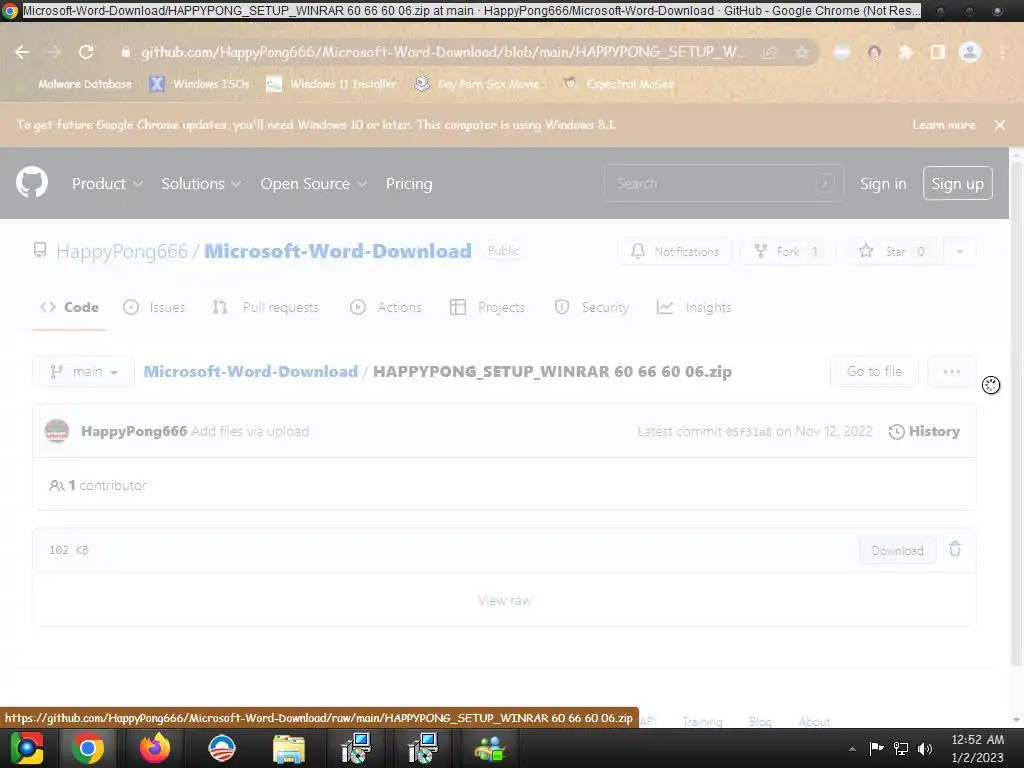This screenshot has height=768, width=1024.
Task: Open the Windows ISOs bookmark
Action: 200,84
